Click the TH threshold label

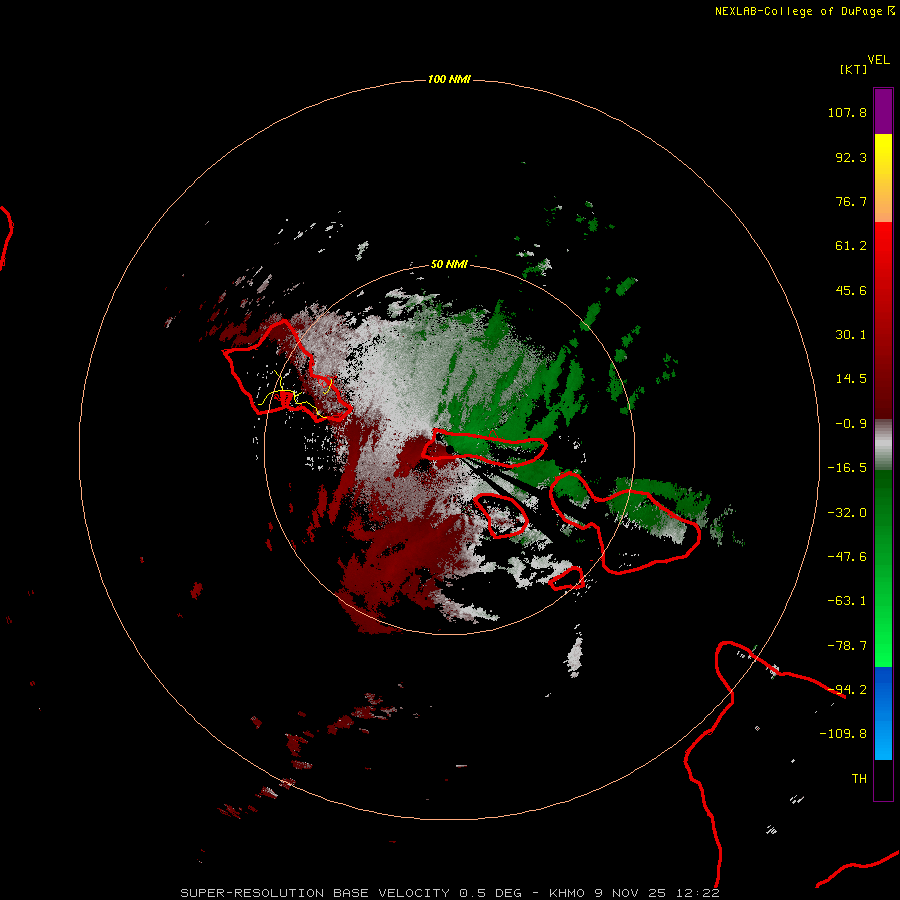(x=859, y=779)
